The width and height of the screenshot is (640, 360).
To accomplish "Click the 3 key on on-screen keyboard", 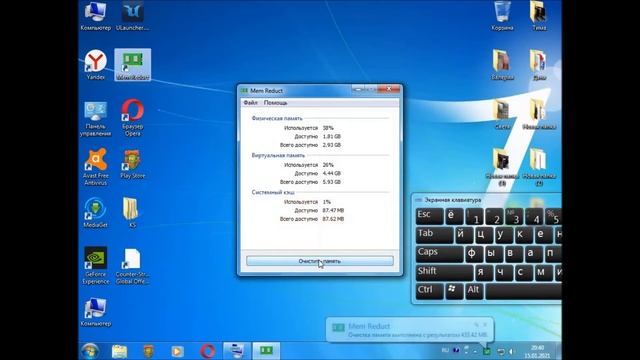I will [x=514, y=216].
